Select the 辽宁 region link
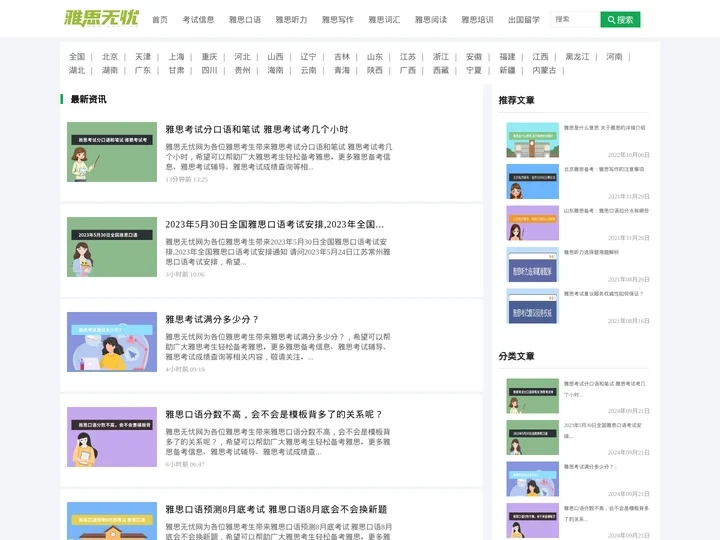720x540 pixels. point(309,56)
